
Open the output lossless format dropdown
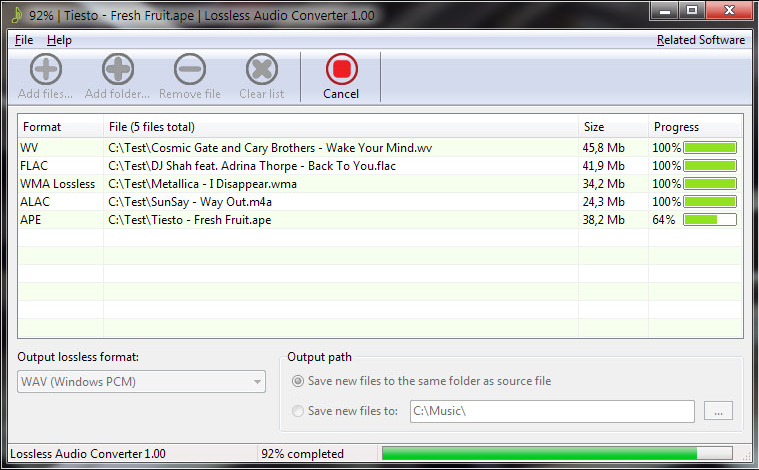click(x=141, y=382)
